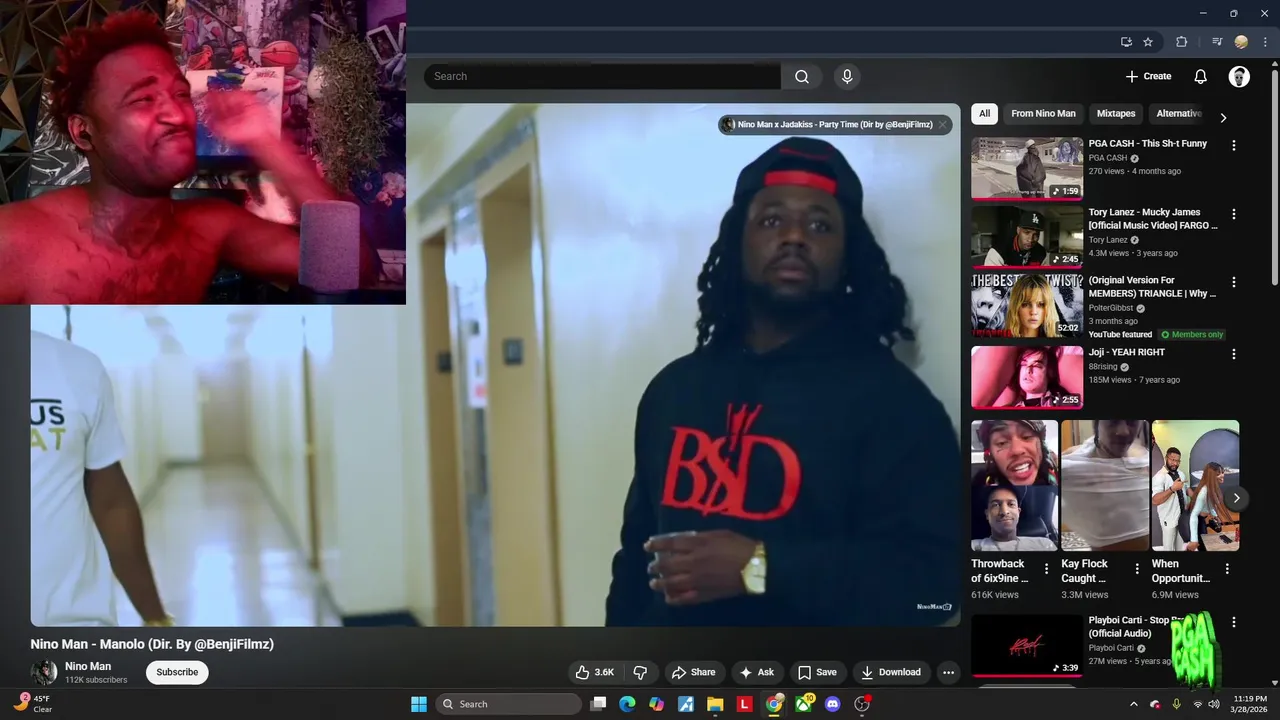
Task: Subscribe to Nino Man channel
Action: click(177, 672)
